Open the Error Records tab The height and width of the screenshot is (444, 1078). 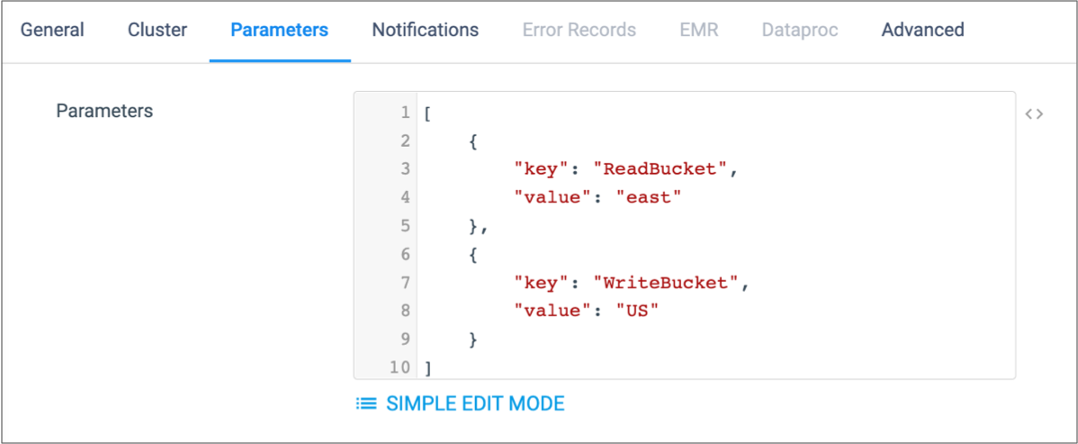[580, 30]
